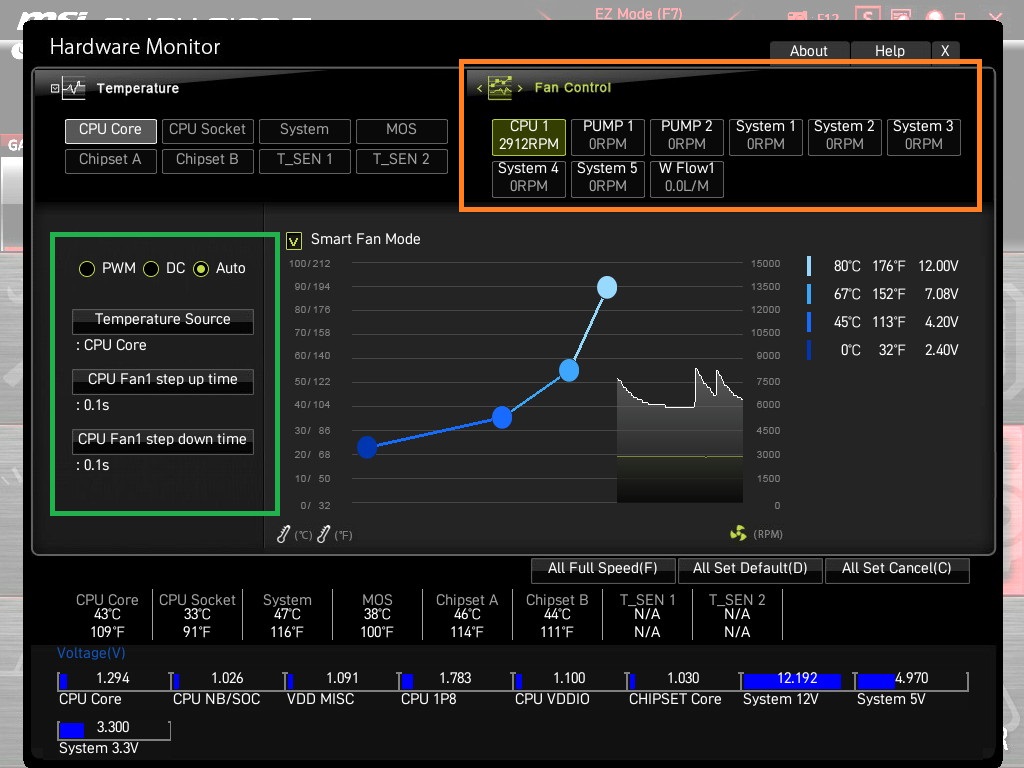Select System temperature button
The height and width of the screenshot is (768, 1024).
point(304,130)
